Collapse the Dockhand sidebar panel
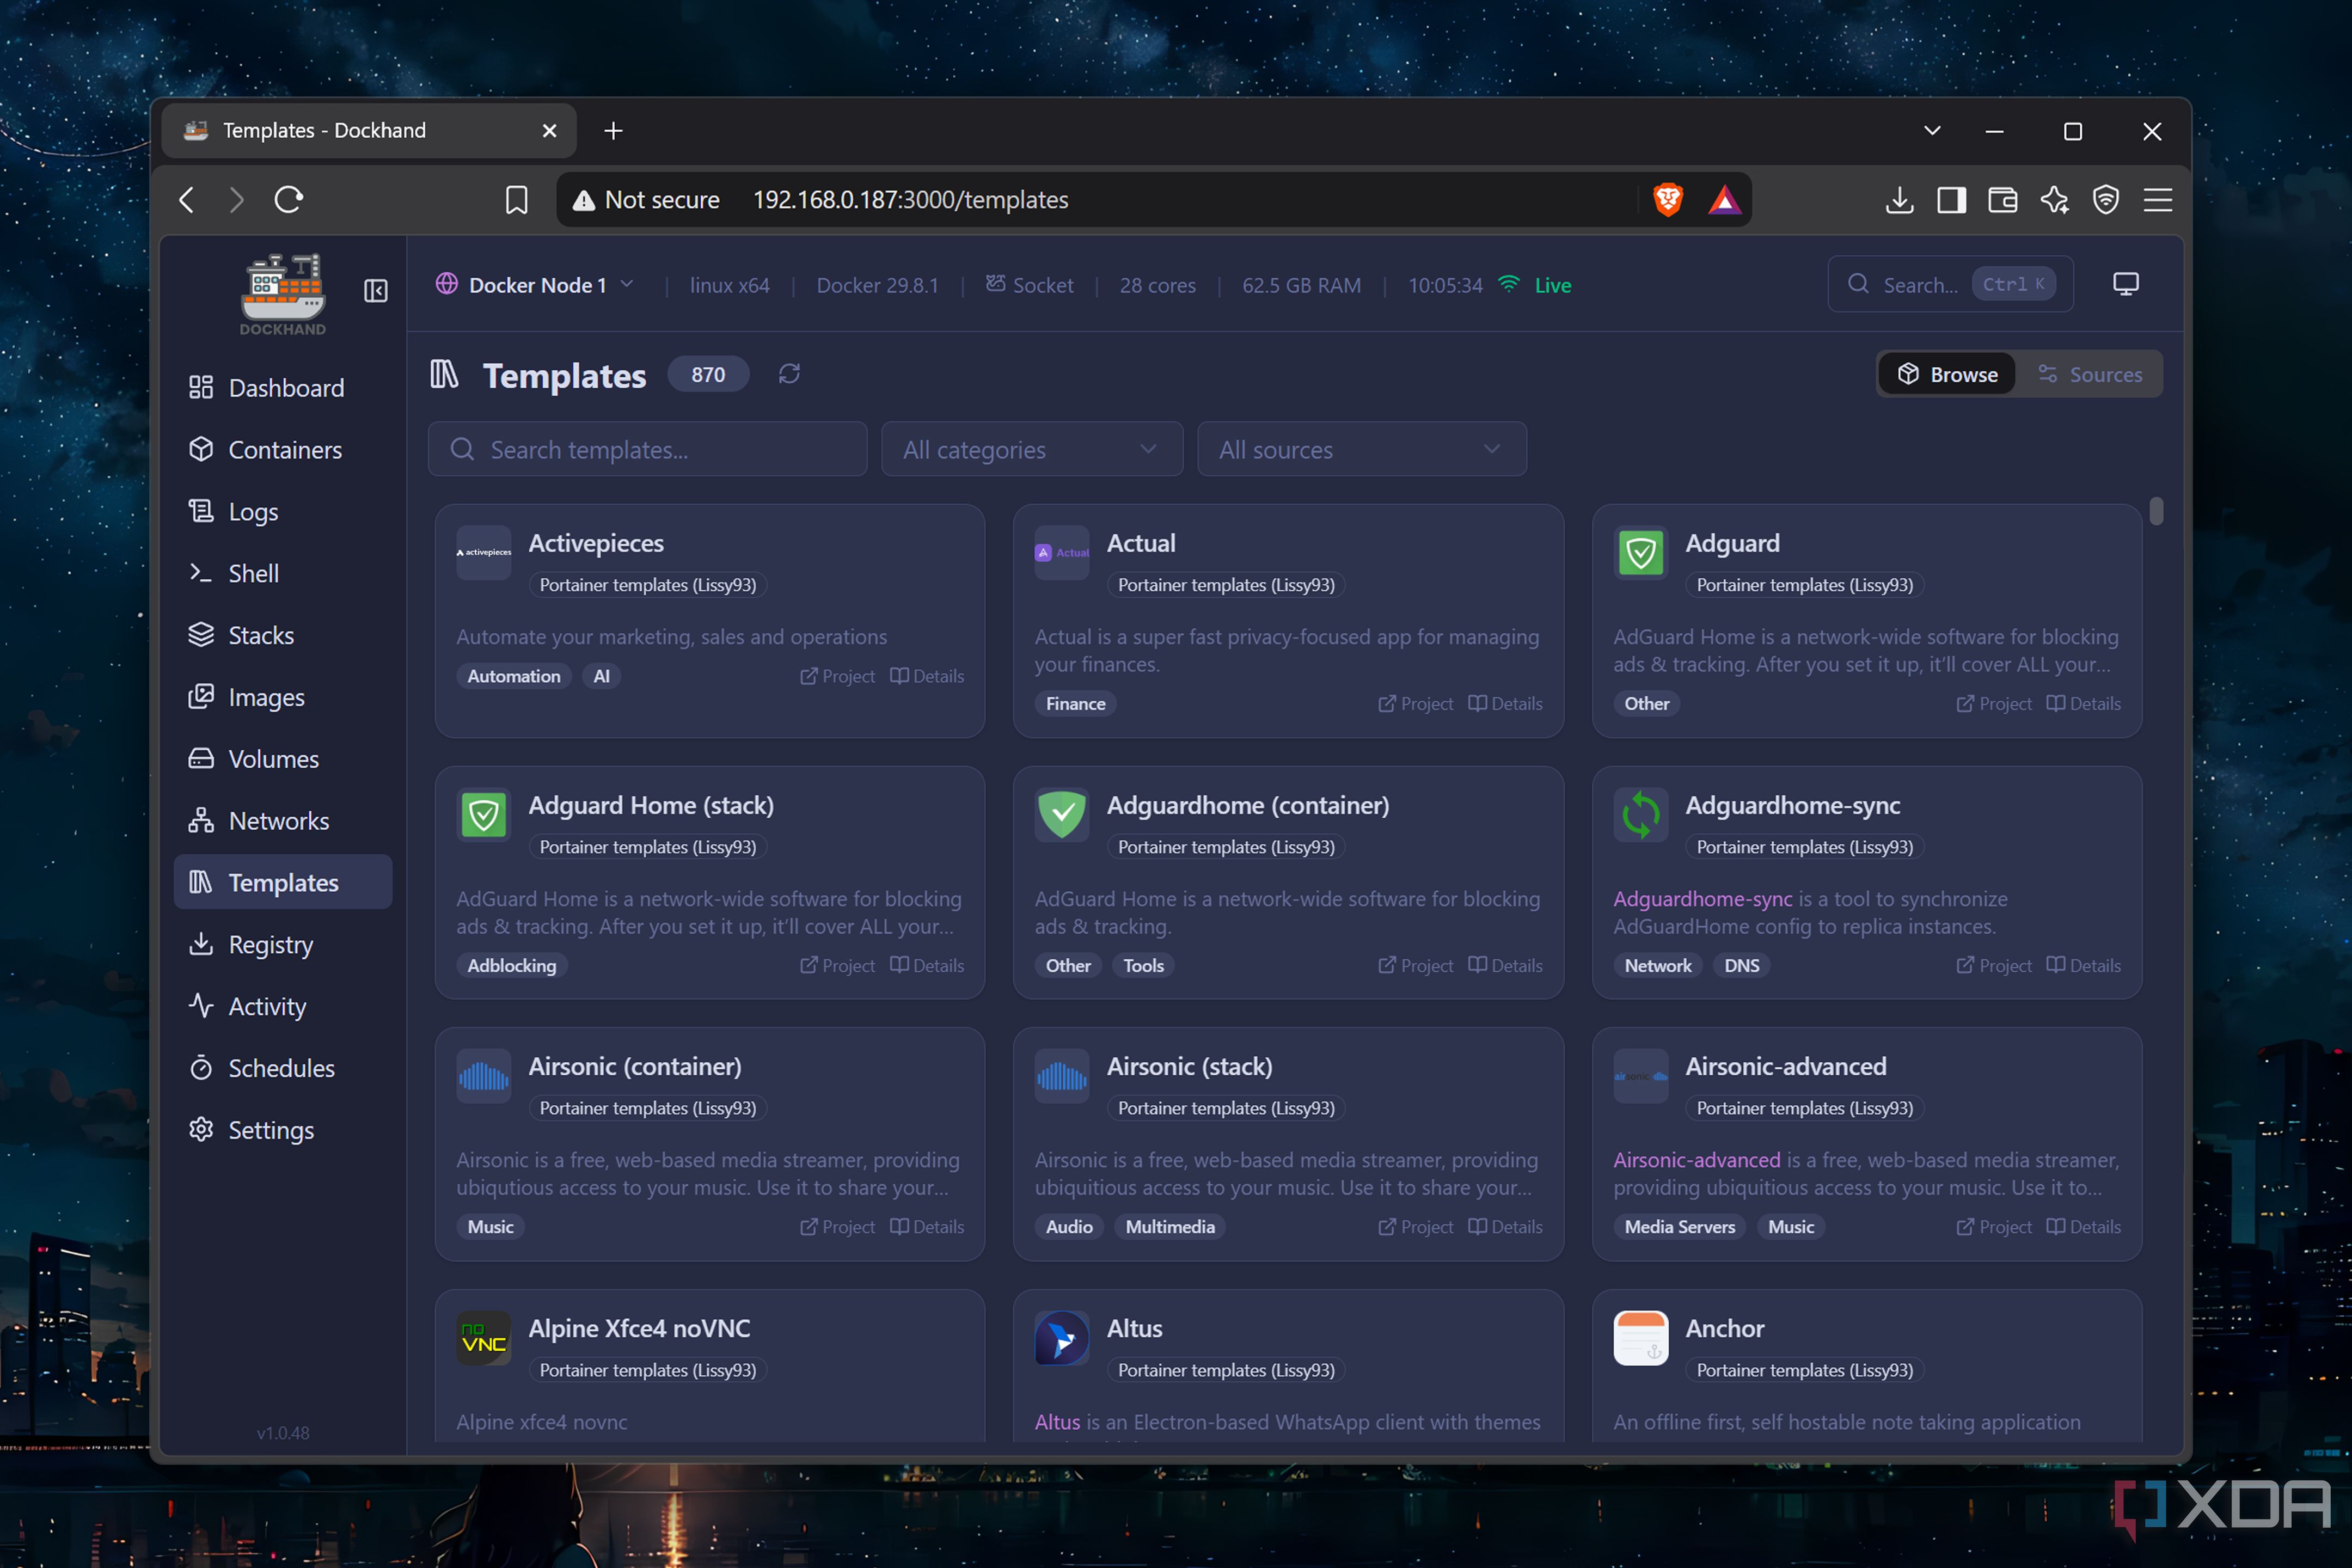This screenshot has width=2352, height=1568. pyautogui.click(x=376, y=291)
